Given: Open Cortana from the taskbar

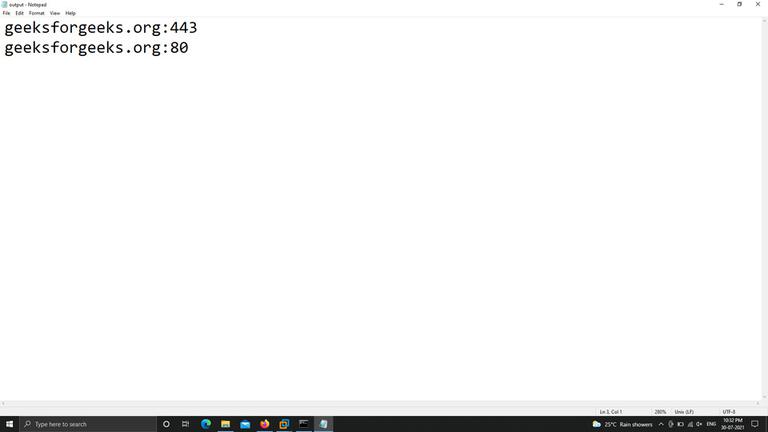Looking at the screenshot, I should 166,424.
